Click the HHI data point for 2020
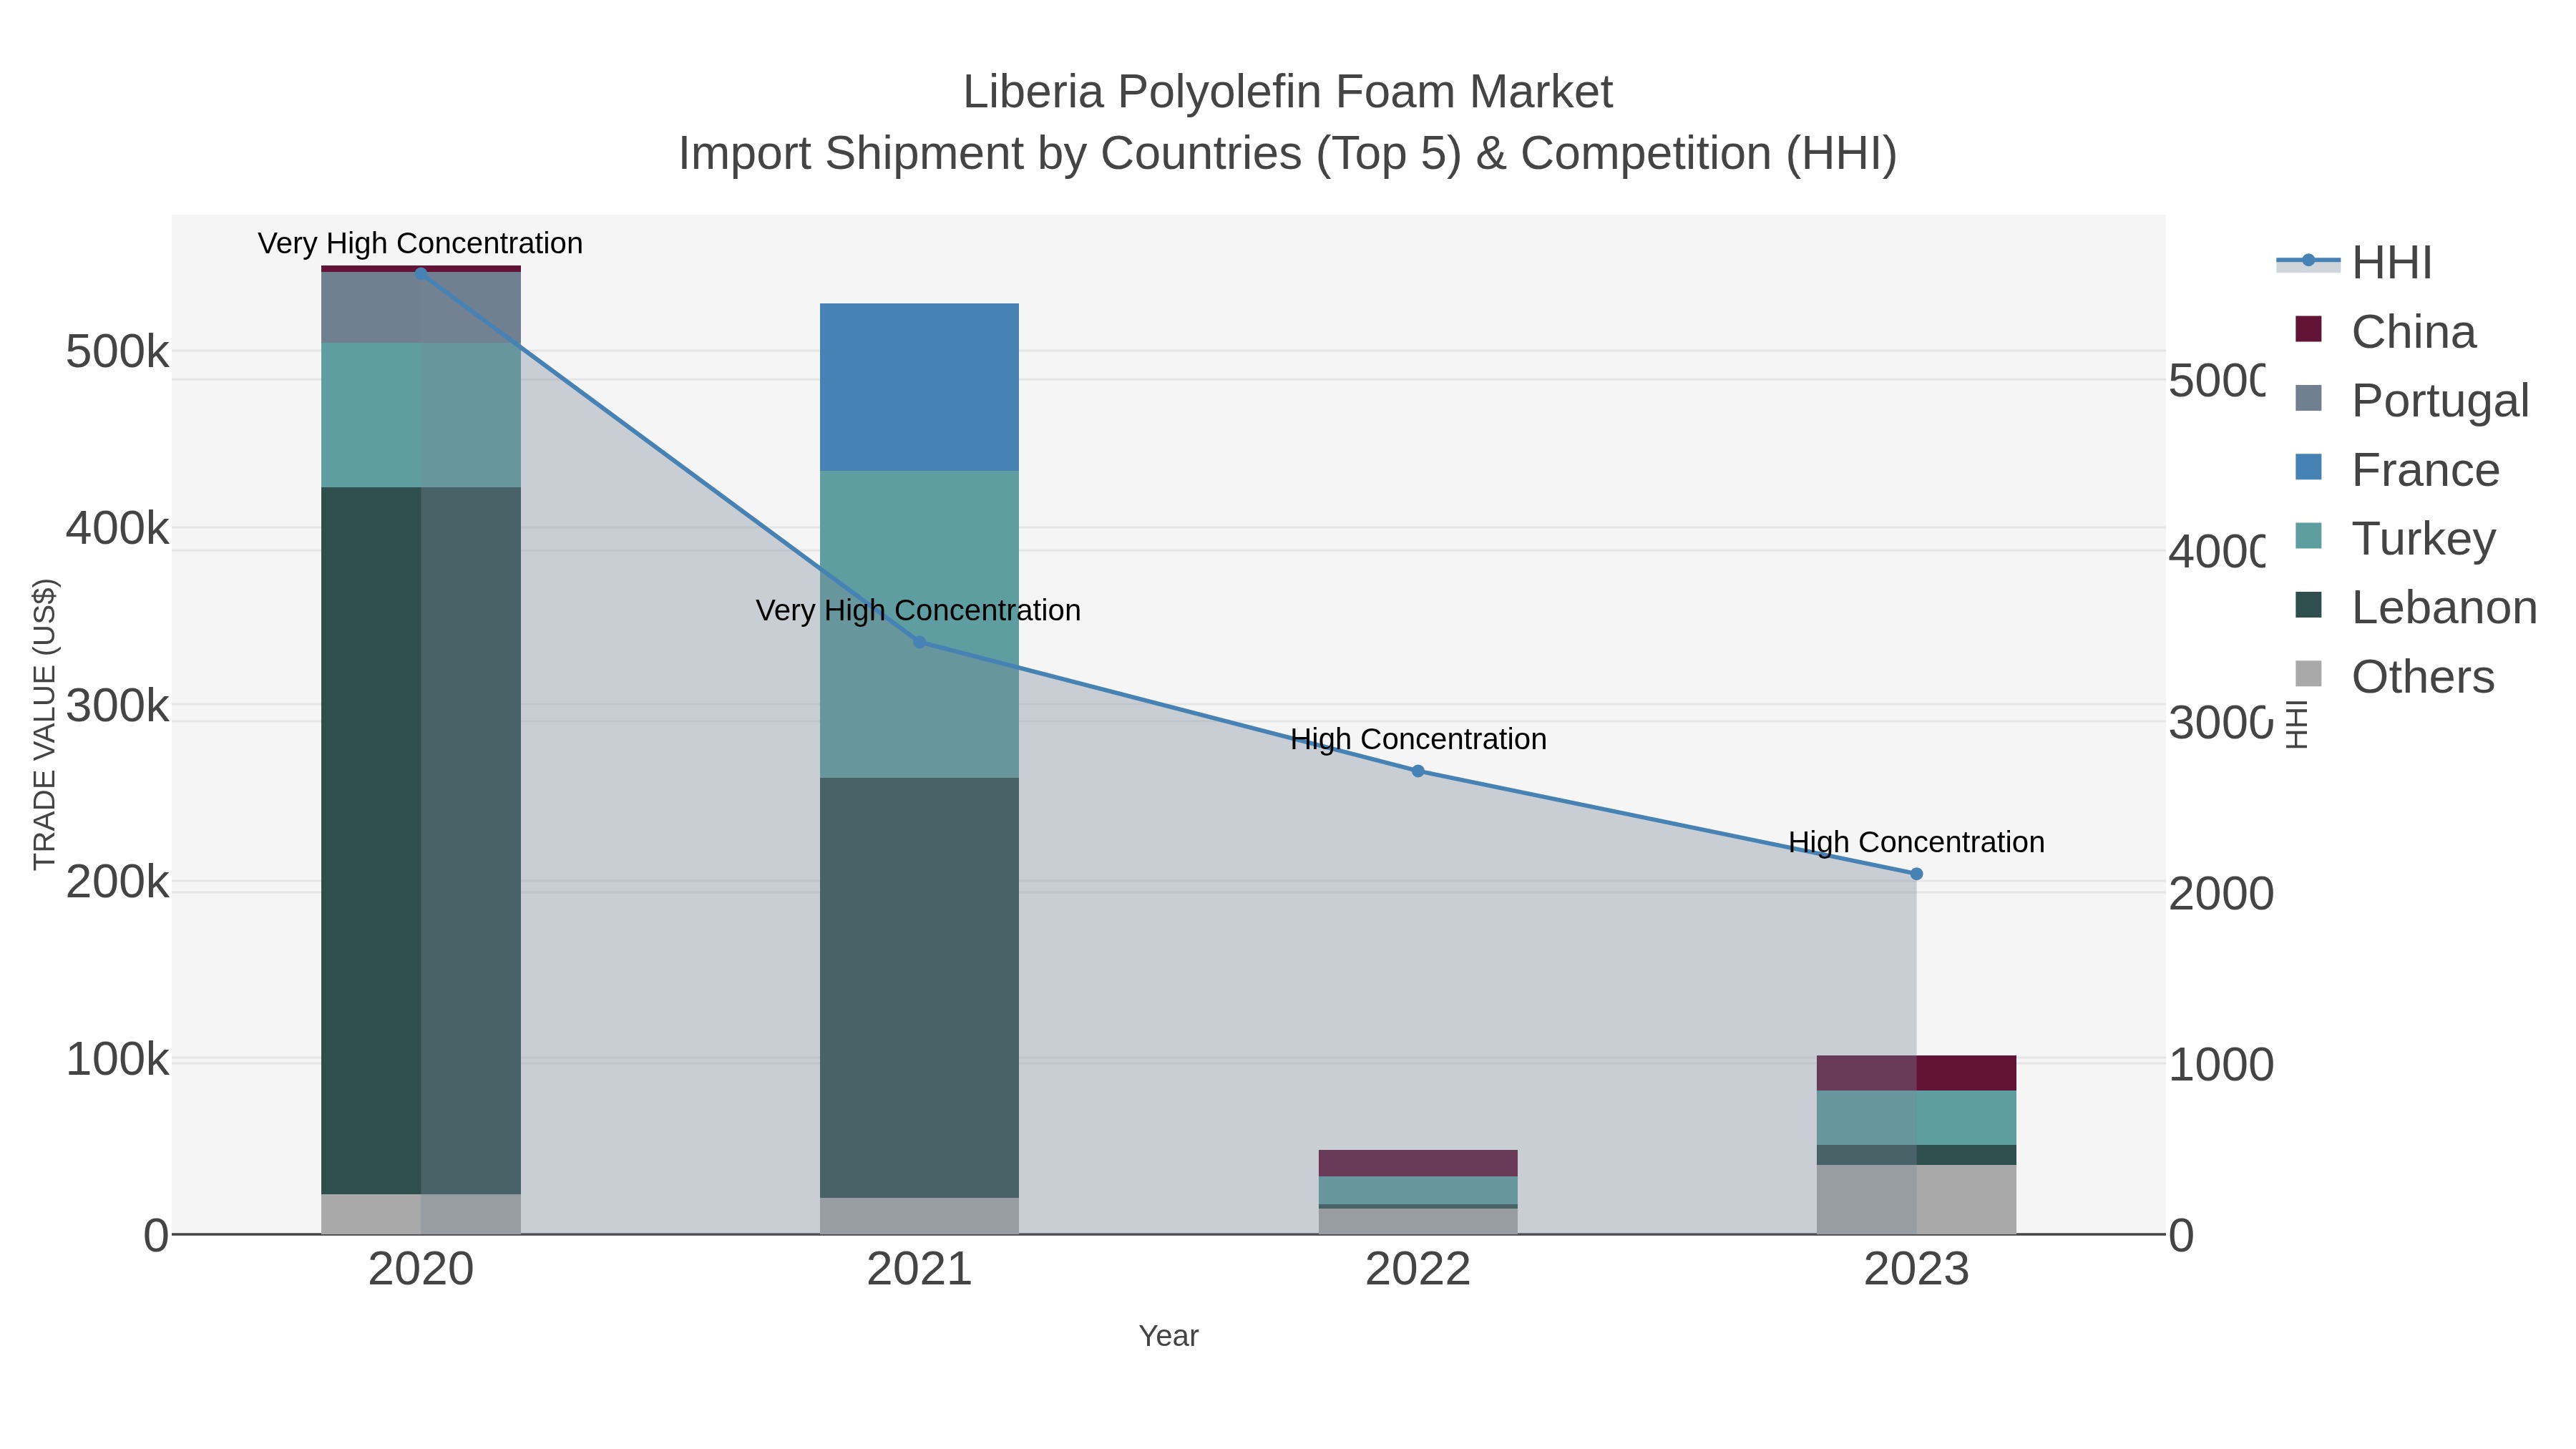The height and width of the screenshot is (1449, 2576). coord(420,273)
